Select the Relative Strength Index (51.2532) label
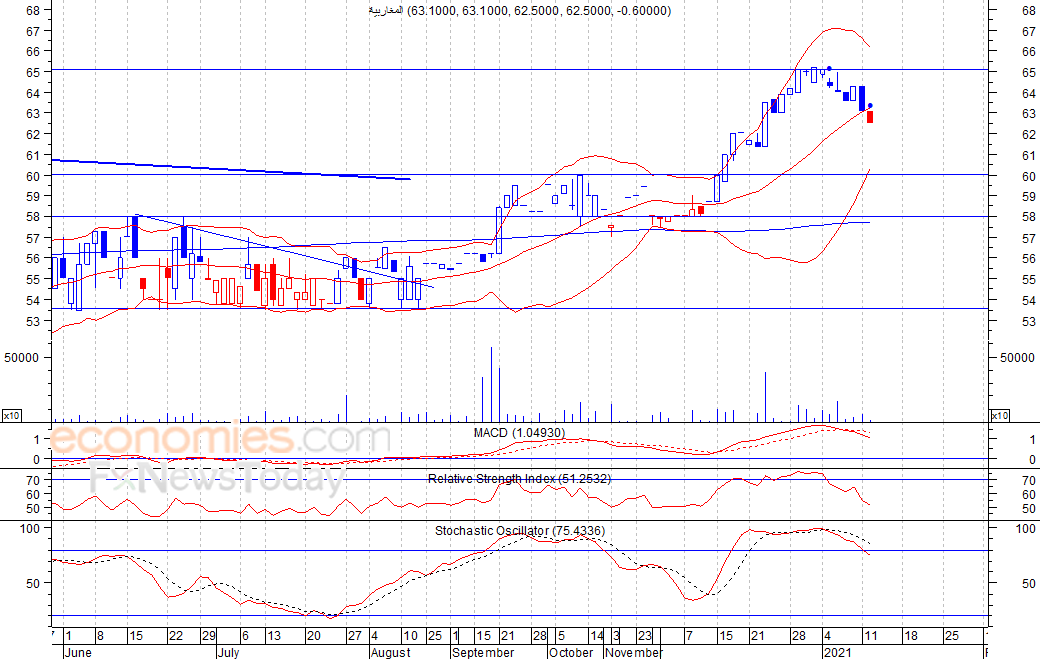 click(x=519, y=479)
